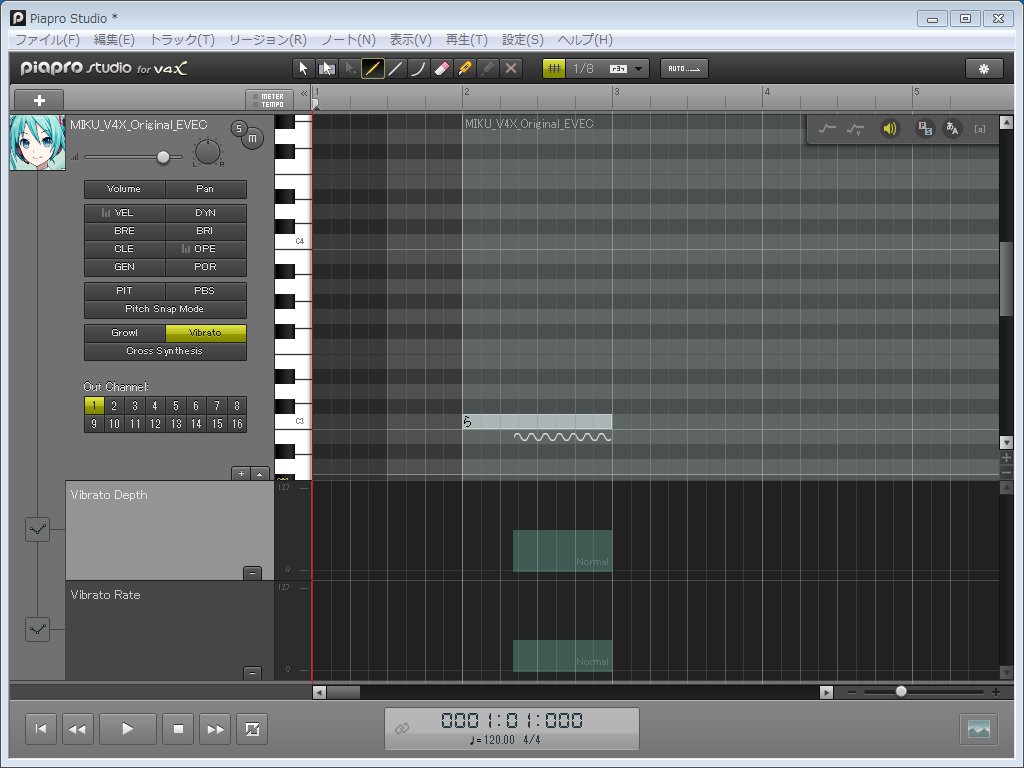Select the straight line tool
The width and height of the screenshot is (1024, 768).
[395, 68]
